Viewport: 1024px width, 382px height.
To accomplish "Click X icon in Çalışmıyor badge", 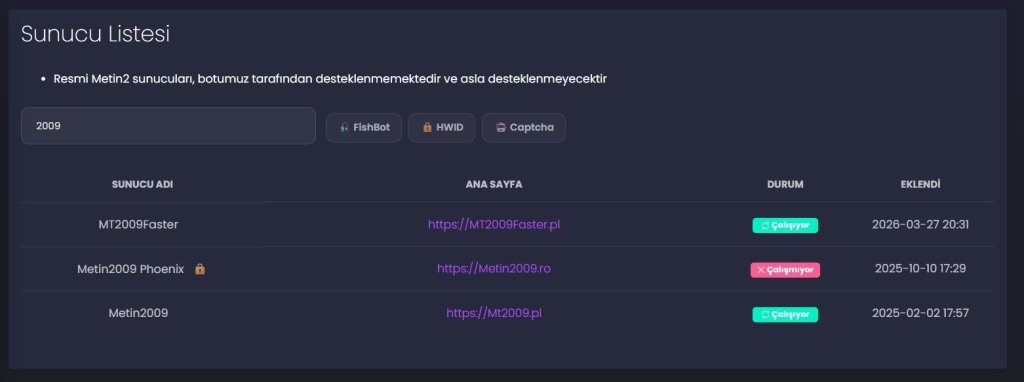I will (x=760, y=270).
